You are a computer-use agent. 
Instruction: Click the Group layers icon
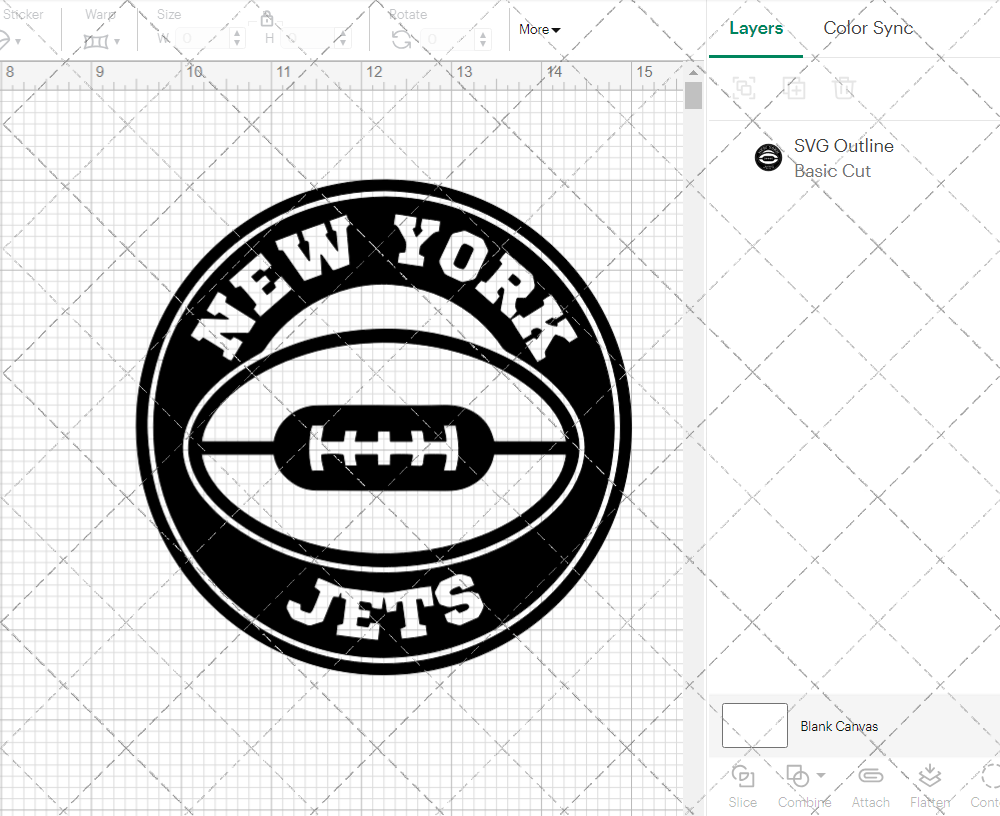click(744, 88)
